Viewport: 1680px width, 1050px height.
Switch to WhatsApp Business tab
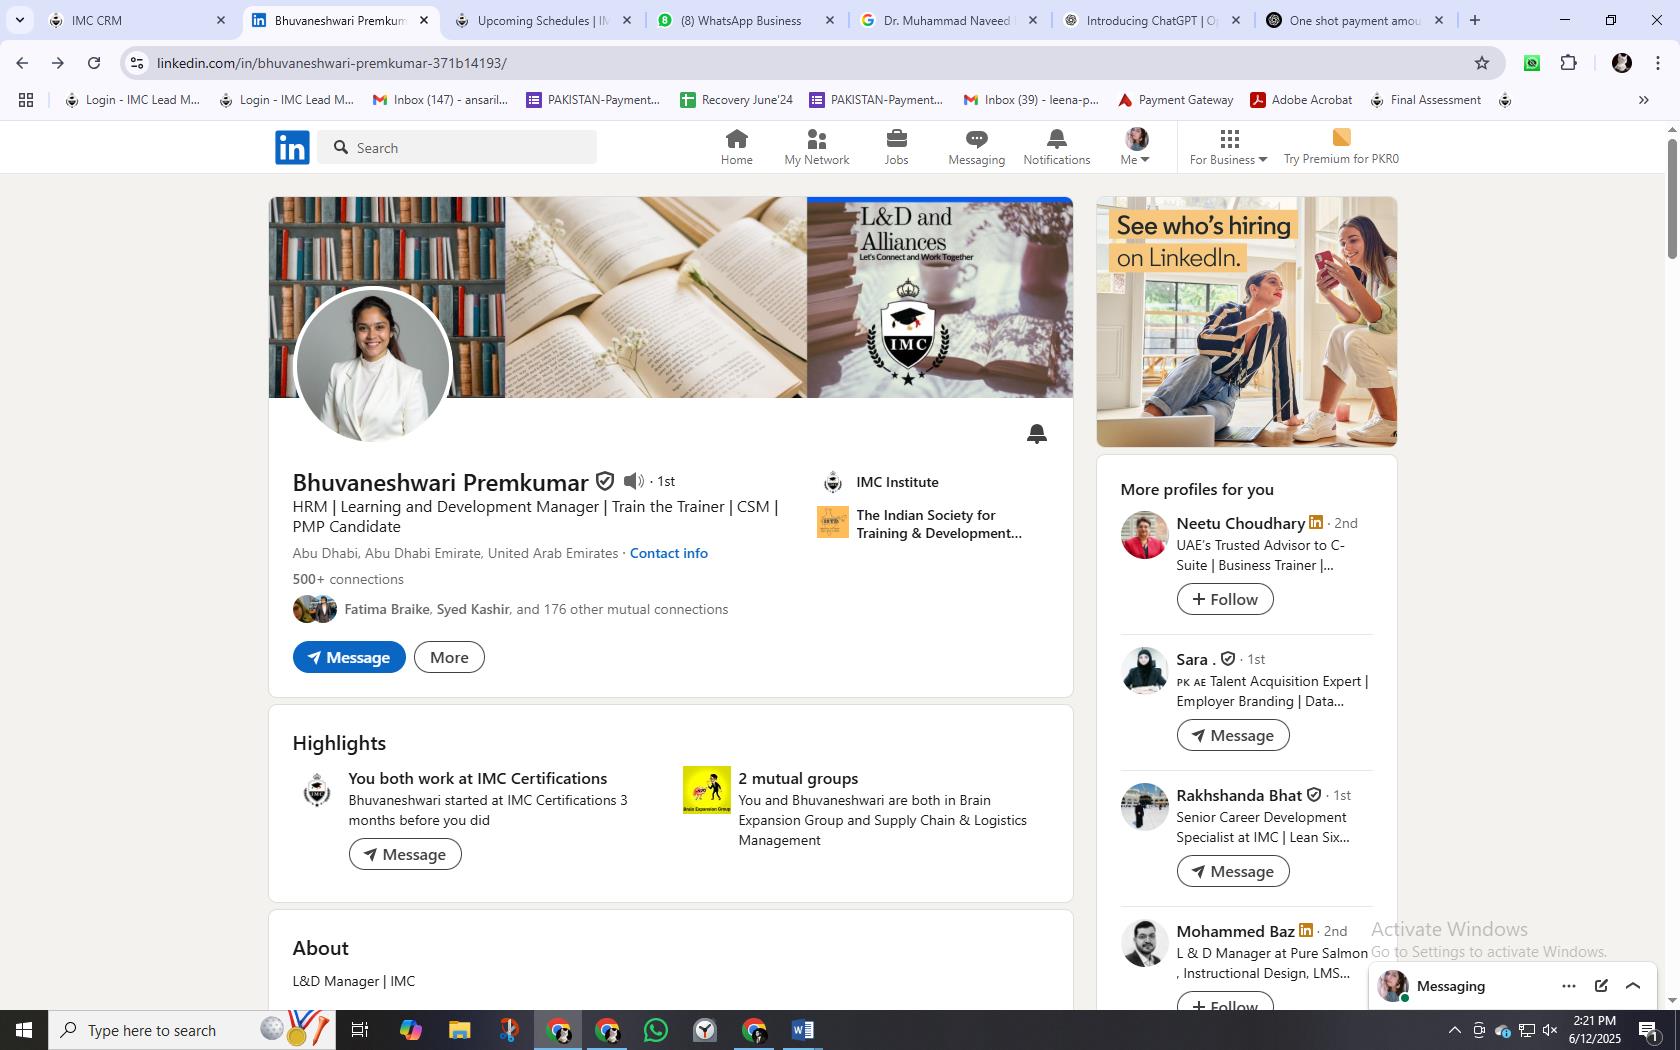(x=746, y=20)
